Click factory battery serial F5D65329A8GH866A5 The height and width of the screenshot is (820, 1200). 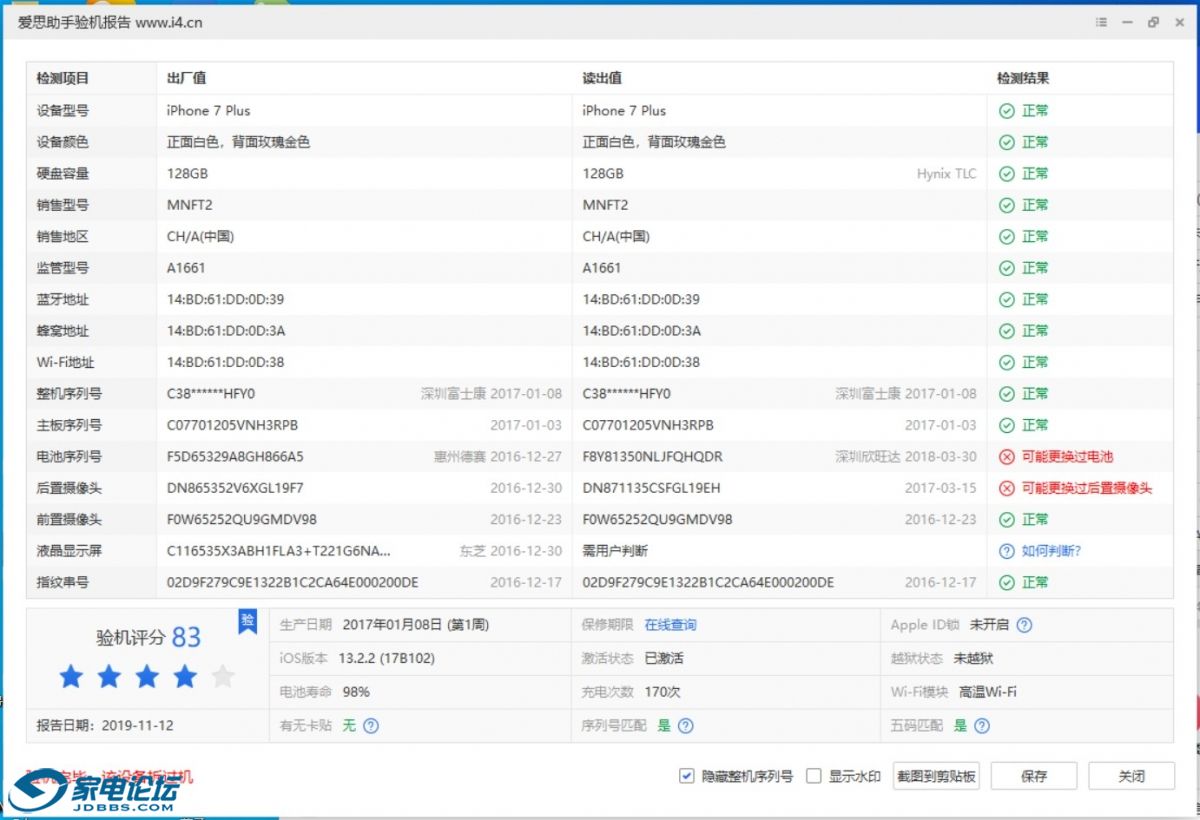[x=235, y=457]
